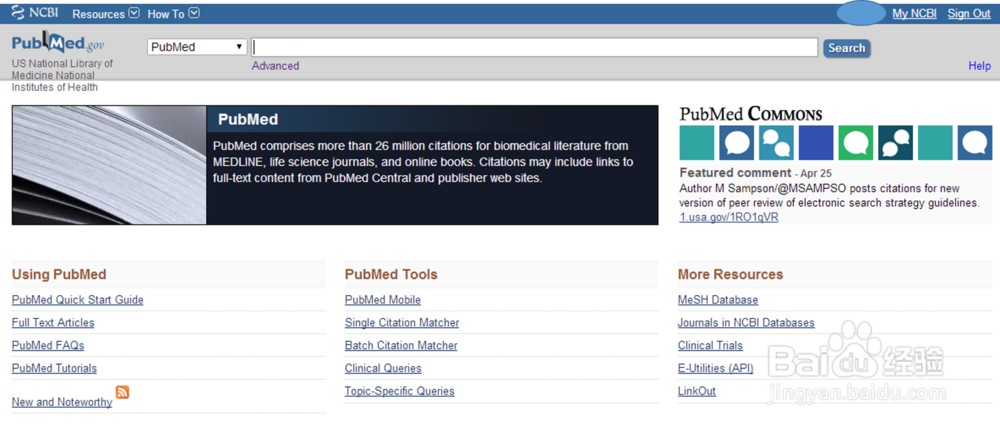This screenshot has width=1000, height=427.
Task: Open the MeSH Database link
Action: 718,300
